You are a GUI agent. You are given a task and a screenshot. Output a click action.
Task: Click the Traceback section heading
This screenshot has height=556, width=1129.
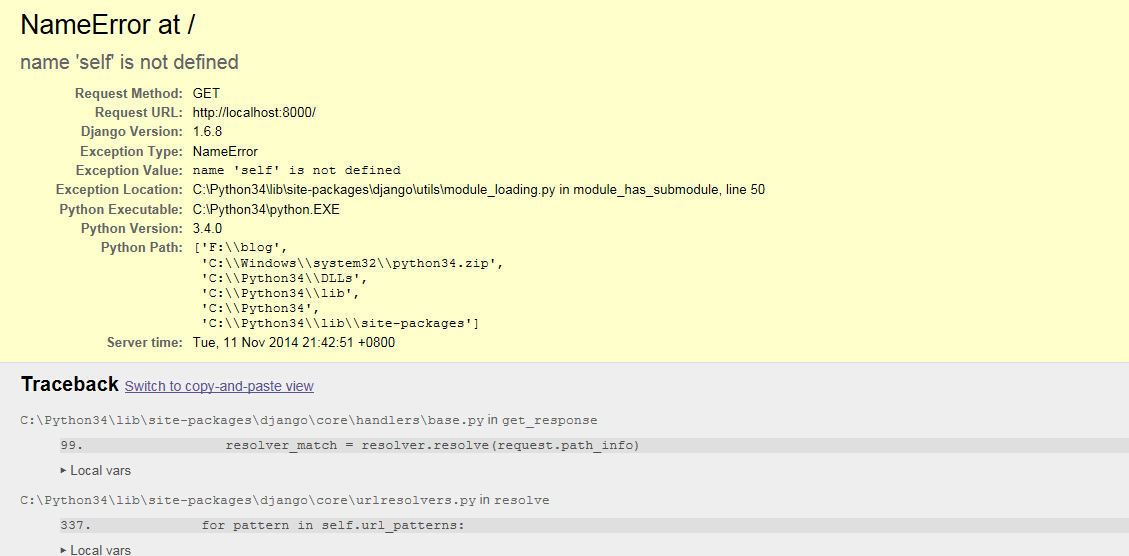[x=70, y=385]
